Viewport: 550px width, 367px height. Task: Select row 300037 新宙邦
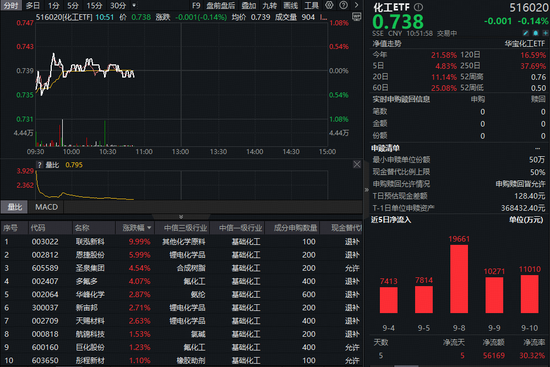tap(181, 308)
